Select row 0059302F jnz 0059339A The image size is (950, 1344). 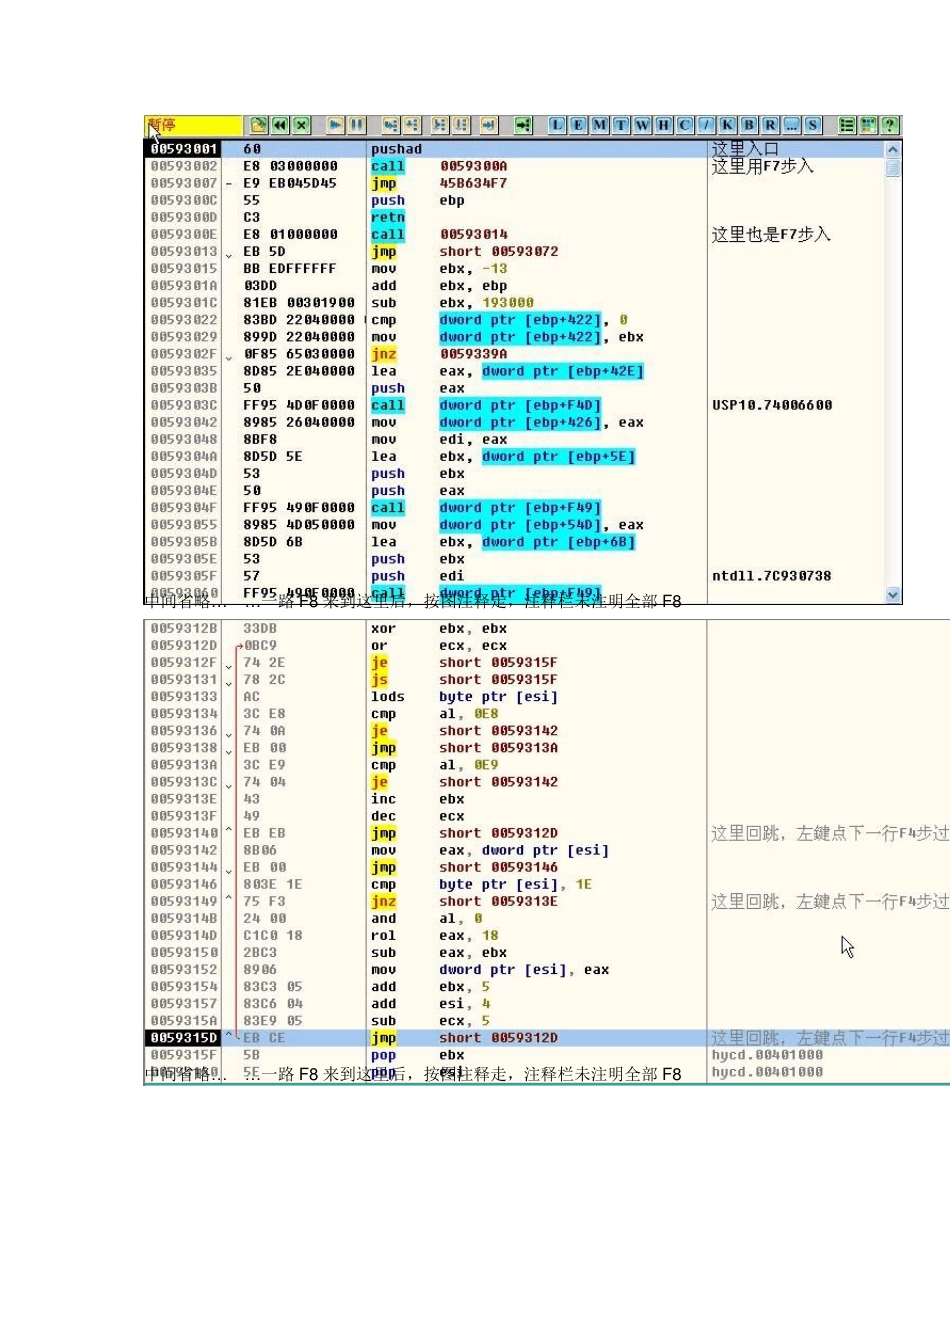click(514, 353)
